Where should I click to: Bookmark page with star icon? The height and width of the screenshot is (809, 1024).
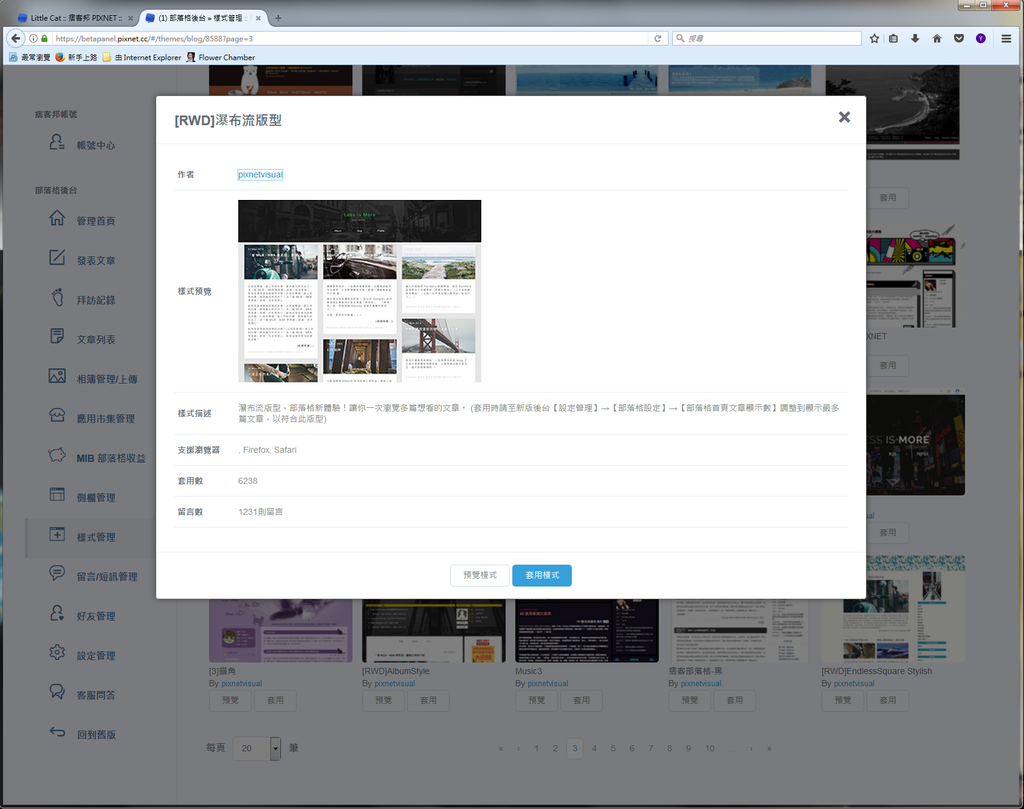pos(874,39)
